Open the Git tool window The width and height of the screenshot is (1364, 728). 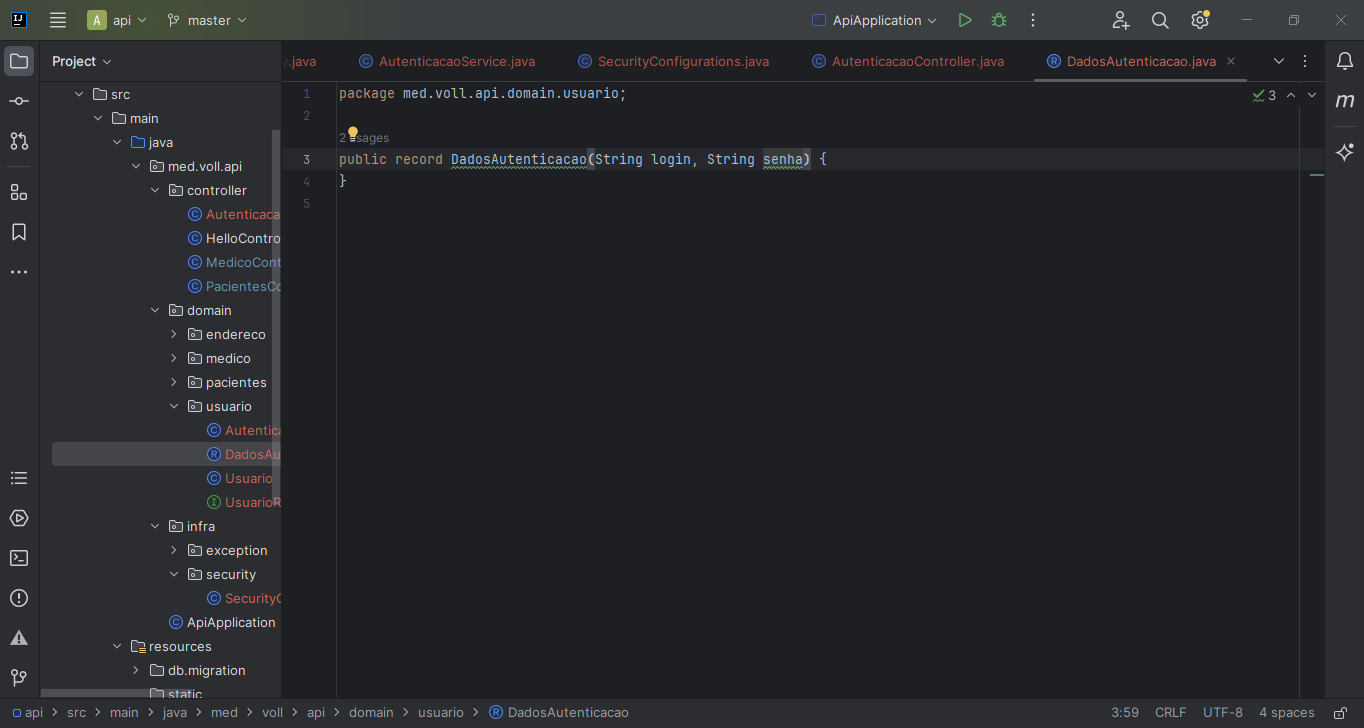pos(19,678)
